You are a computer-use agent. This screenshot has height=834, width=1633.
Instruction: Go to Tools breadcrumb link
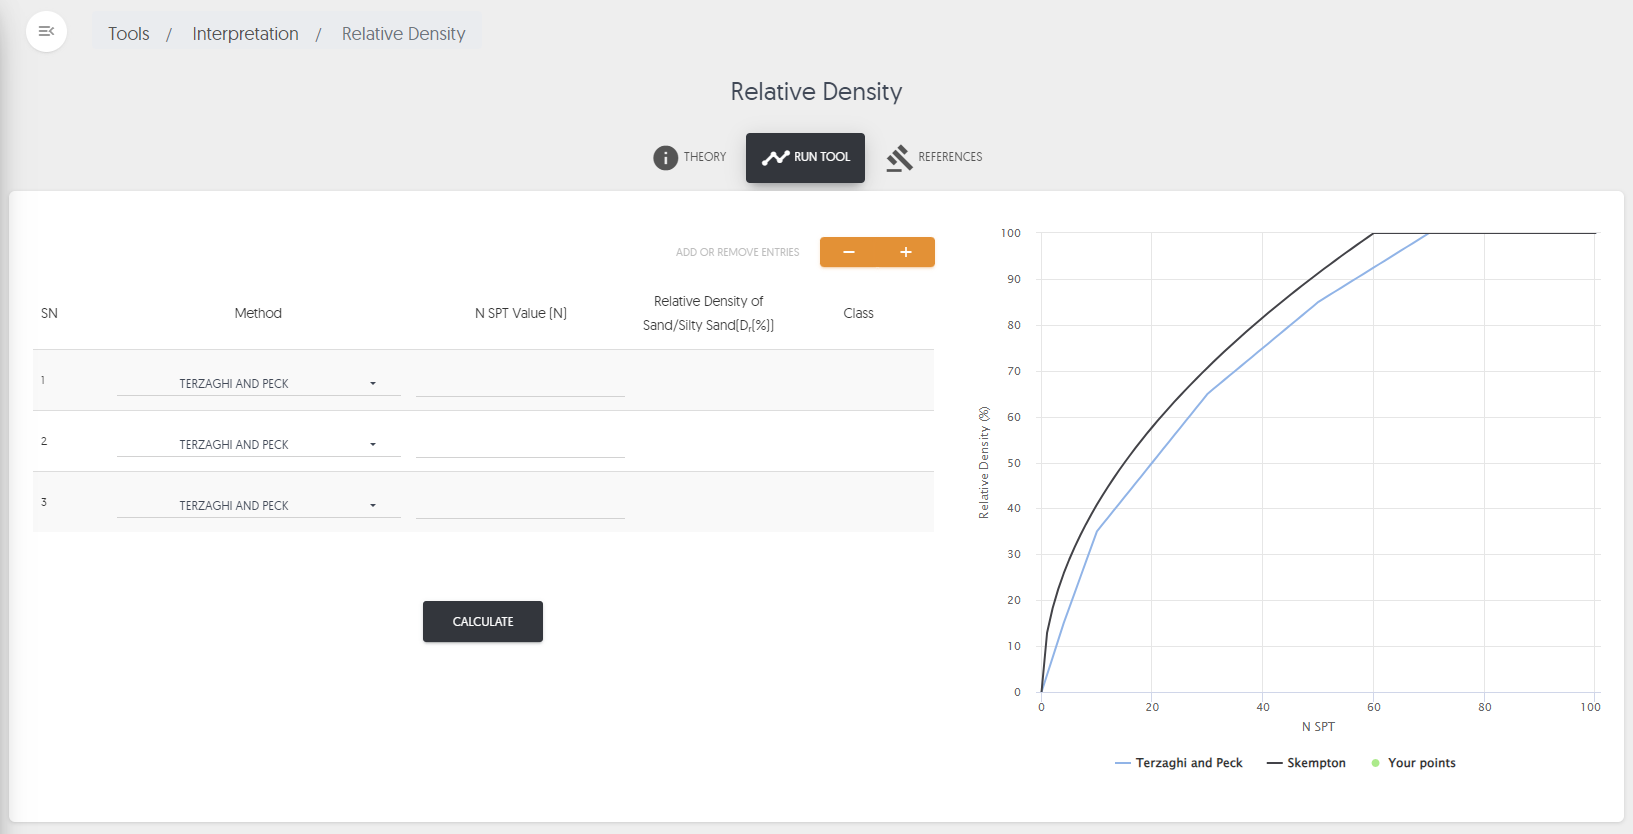(129, 34)
